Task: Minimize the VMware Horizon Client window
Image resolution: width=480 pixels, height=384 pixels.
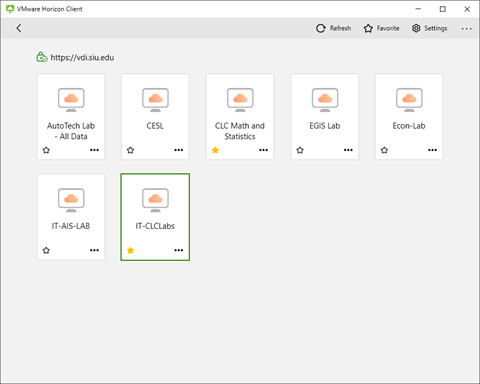Action: click(x=418, y=9)
